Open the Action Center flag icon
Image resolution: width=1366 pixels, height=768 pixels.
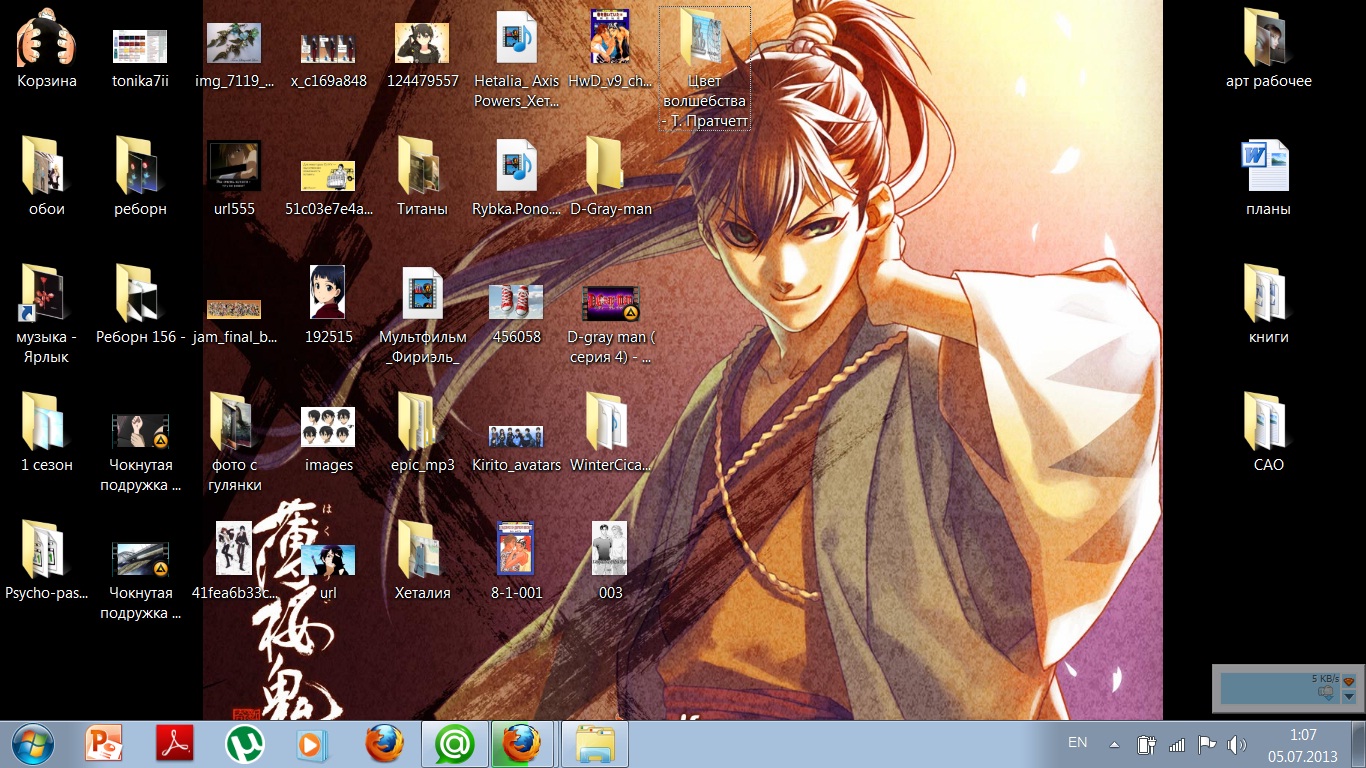tap(1206, 745)
